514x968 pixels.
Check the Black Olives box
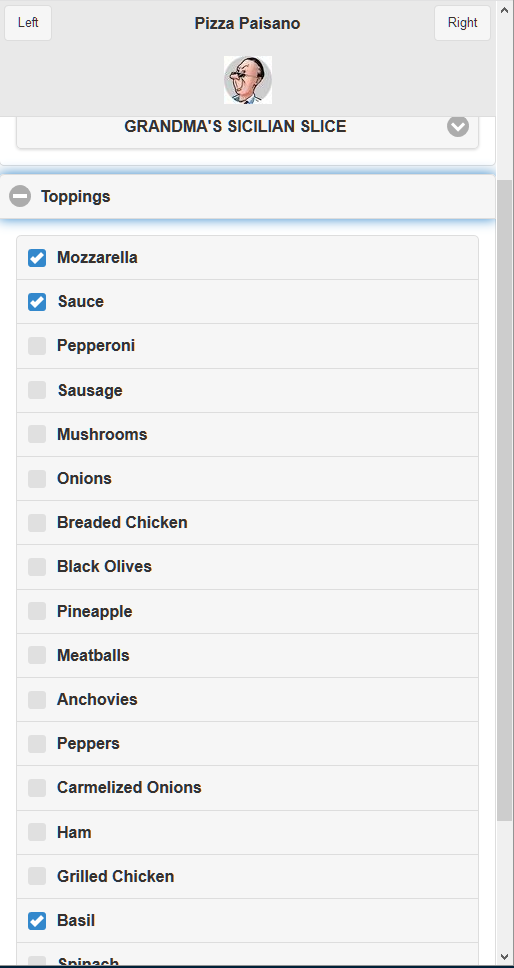click(x=37, y=567)
